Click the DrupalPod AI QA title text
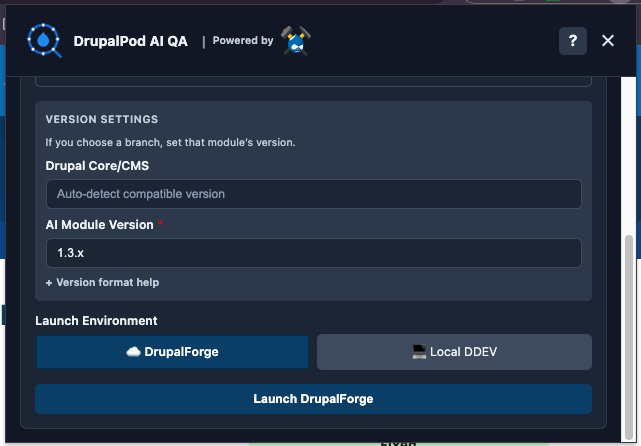641x446 pixels. 130,41
